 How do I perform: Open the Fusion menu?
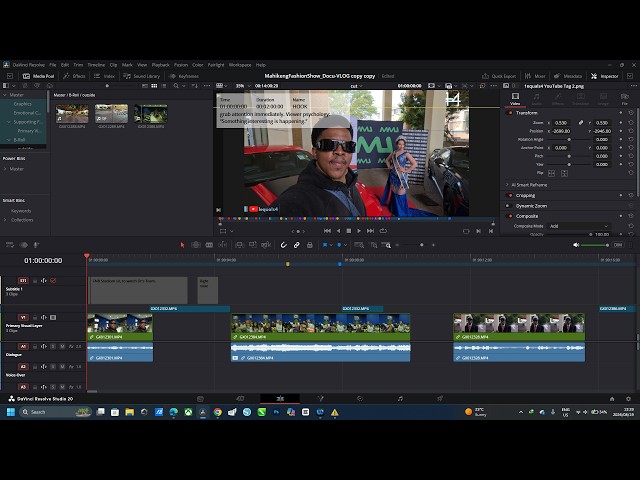(181, 65)
